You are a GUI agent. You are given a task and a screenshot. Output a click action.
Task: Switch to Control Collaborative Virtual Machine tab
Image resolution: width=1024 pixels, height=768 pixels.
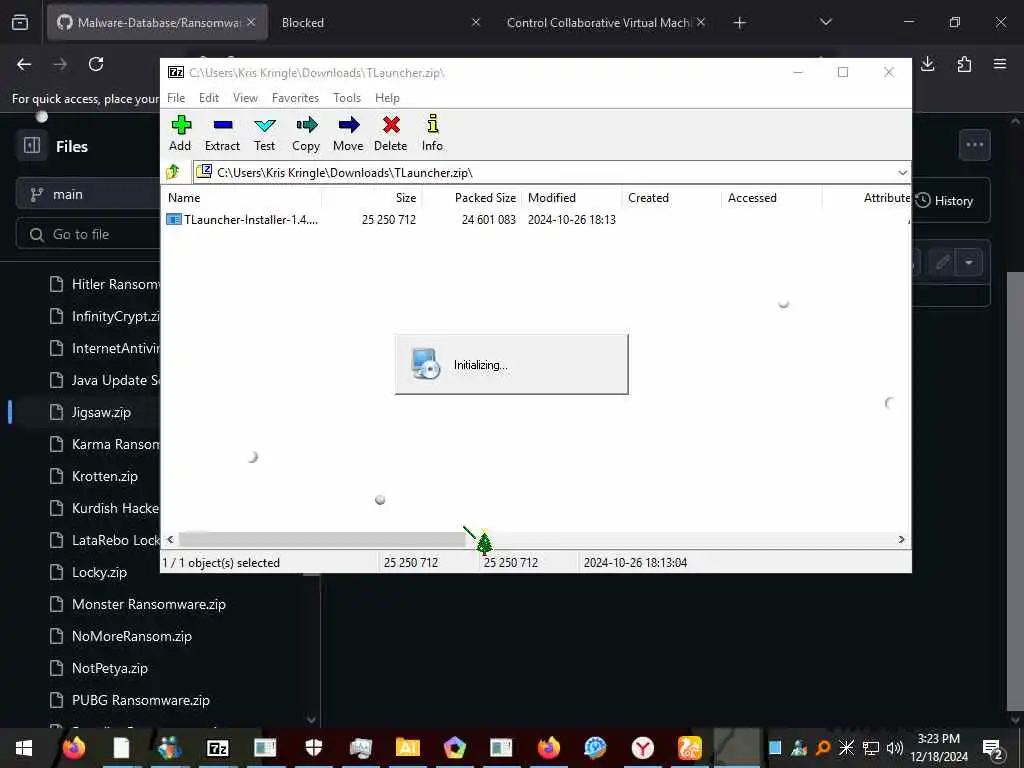click(x=598, y=22)
